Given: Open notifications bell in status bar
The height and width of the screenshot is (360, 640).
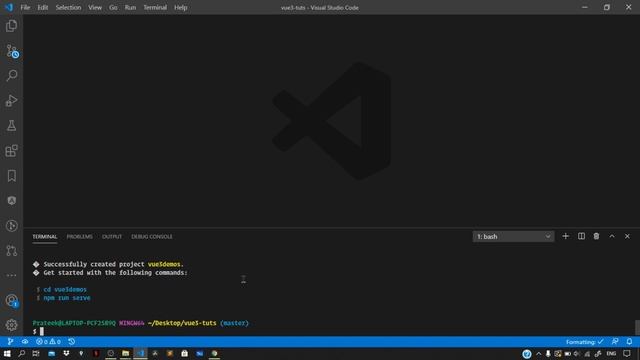Looking at the screenshot, I should pos(629,342).
